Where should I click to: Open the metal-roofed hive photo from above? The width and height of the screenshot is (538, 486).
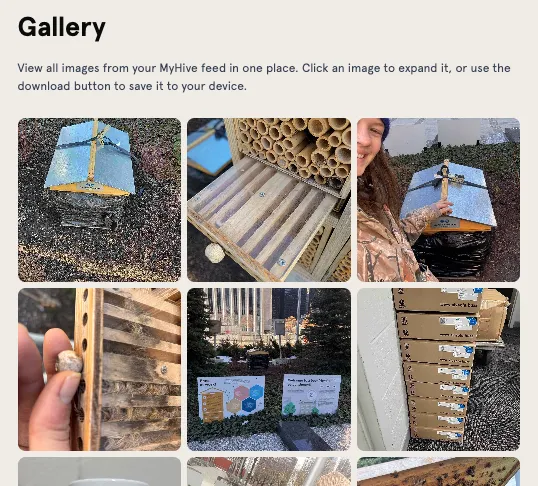click(x=100, y=200)
